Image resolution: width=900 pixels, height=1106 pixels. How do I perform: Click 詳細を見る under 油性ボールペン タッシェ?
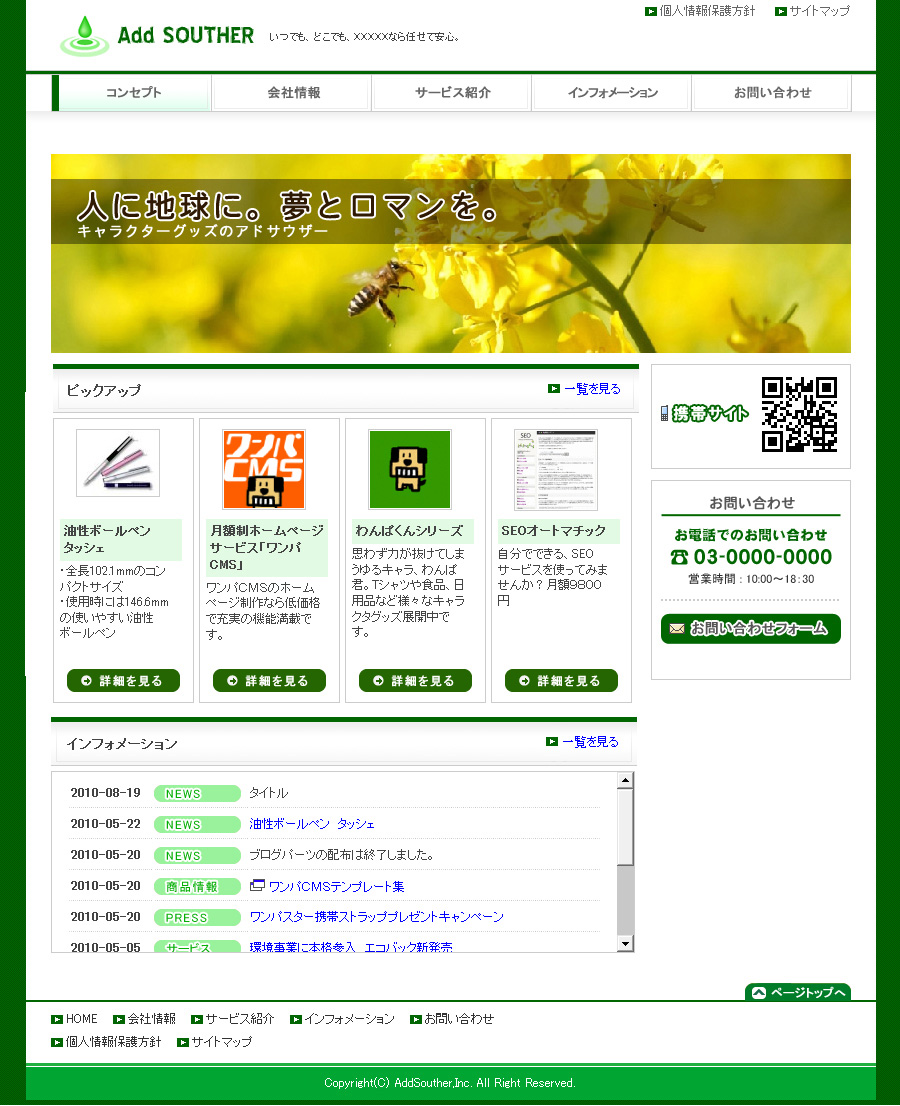(123, 681)
